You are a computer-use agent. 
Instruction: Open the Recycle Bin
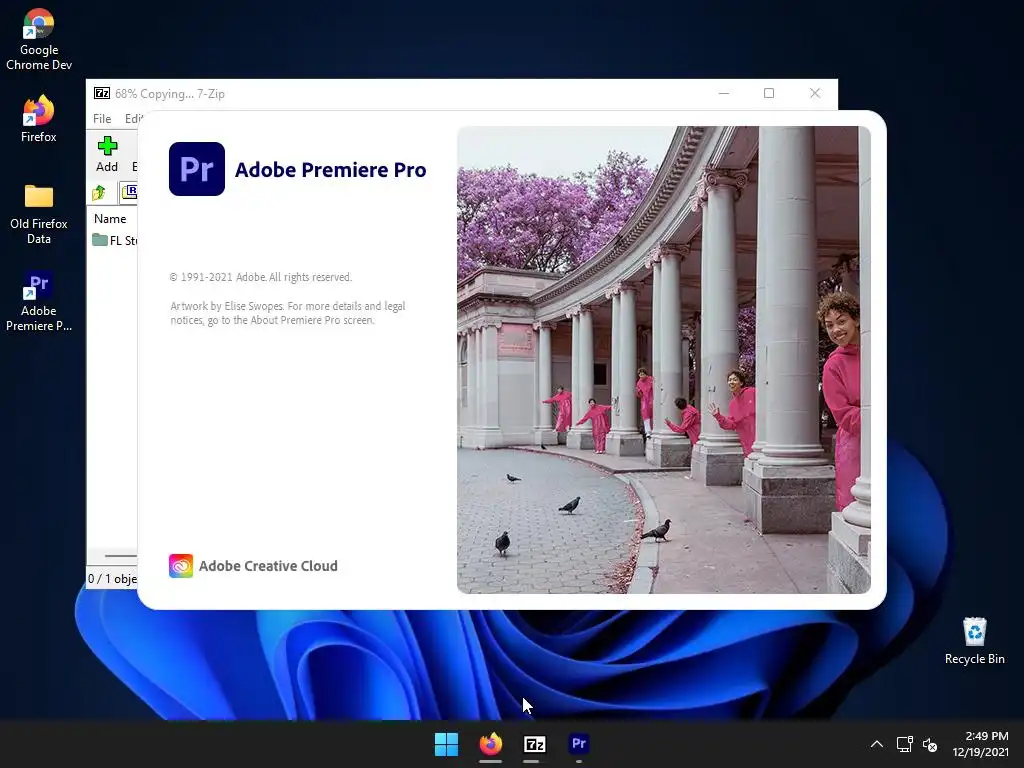pyautogui.click(x=974, y=641)
